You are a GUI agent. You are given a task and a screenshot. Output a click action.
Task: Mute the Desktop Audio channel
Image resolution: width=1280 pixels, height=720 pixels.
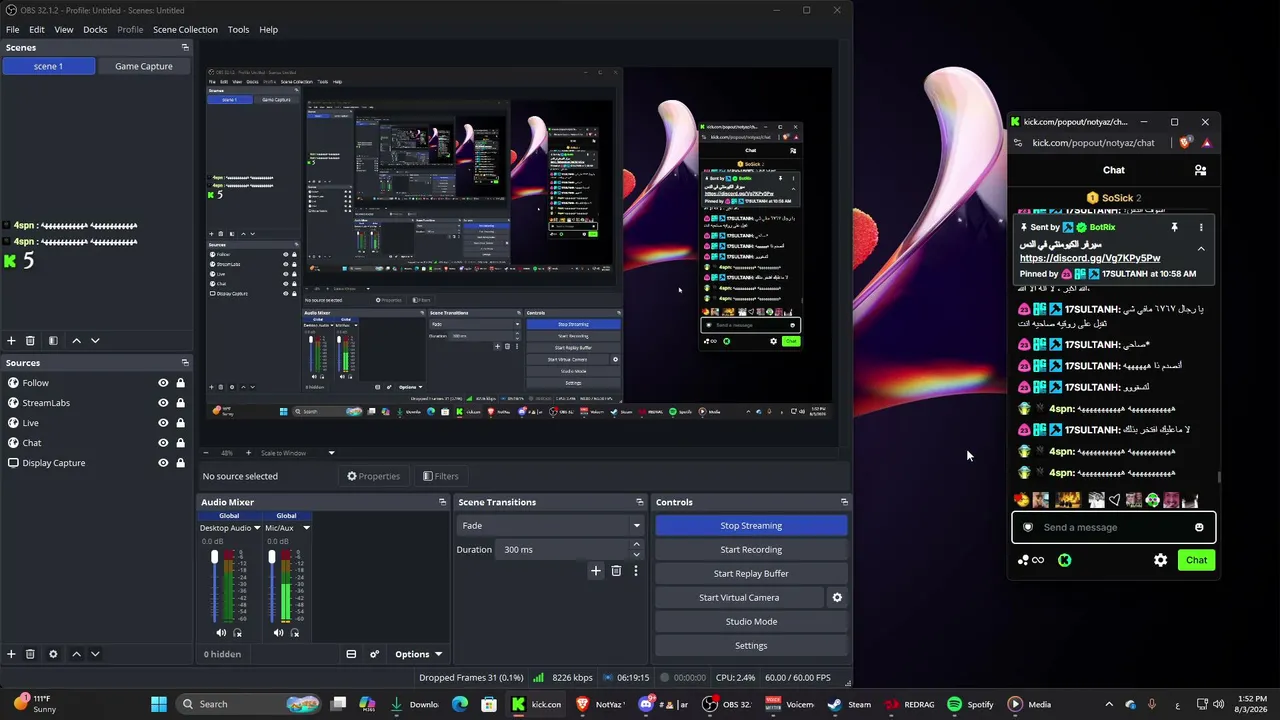click(x=221, y=633)
